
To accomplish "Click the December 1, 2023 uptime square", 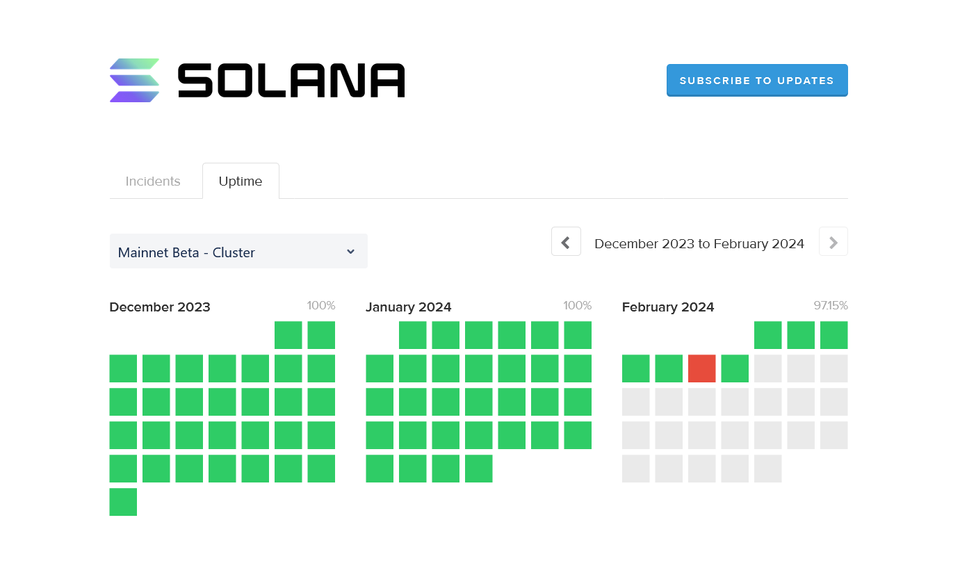I will pos(288,335).
